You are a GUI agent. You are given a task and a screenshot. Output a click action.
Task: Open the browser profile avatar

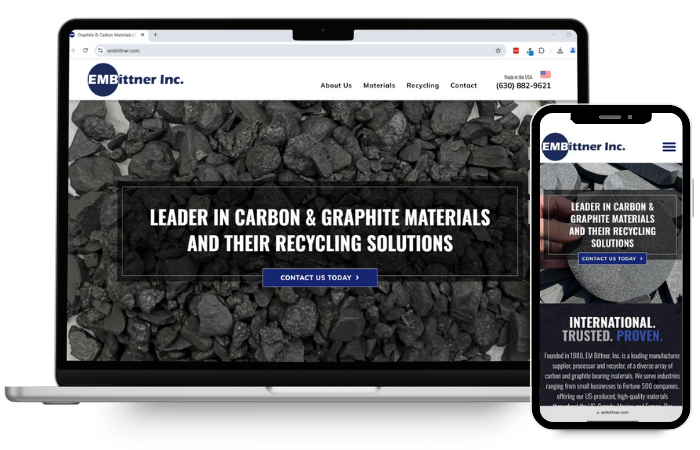click(572, 50)
